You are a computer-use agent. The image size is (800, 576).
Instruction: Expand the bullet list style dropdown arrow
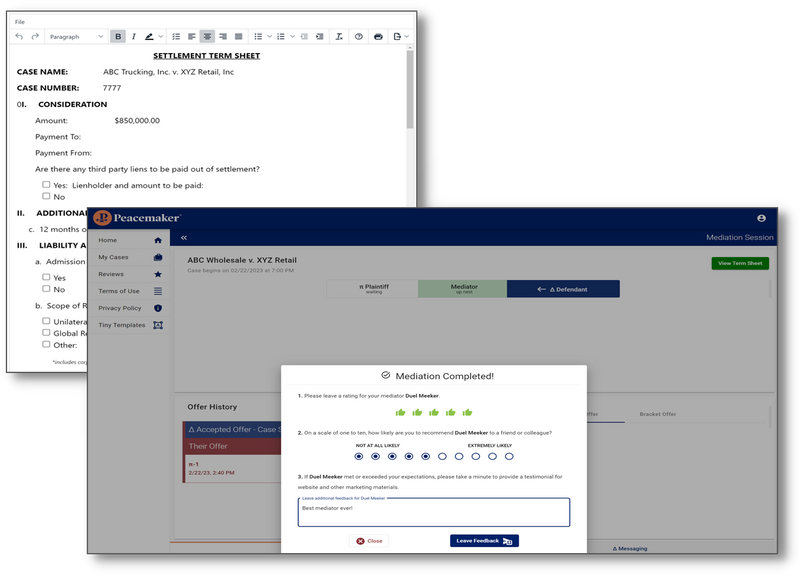269,36
